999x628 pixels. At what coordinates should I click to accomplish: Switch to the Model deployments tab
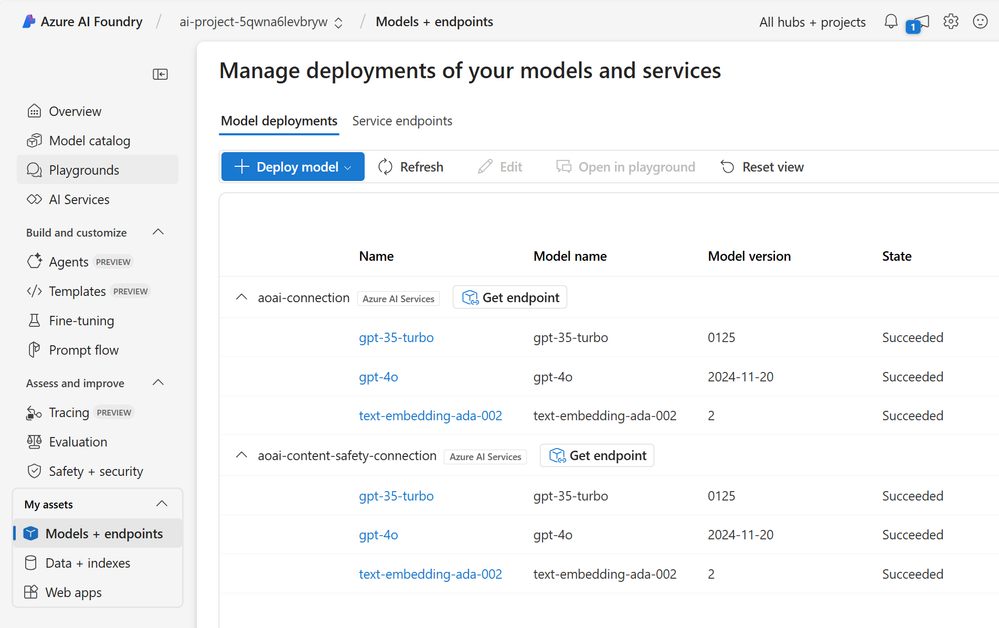[x=279, y=121]
